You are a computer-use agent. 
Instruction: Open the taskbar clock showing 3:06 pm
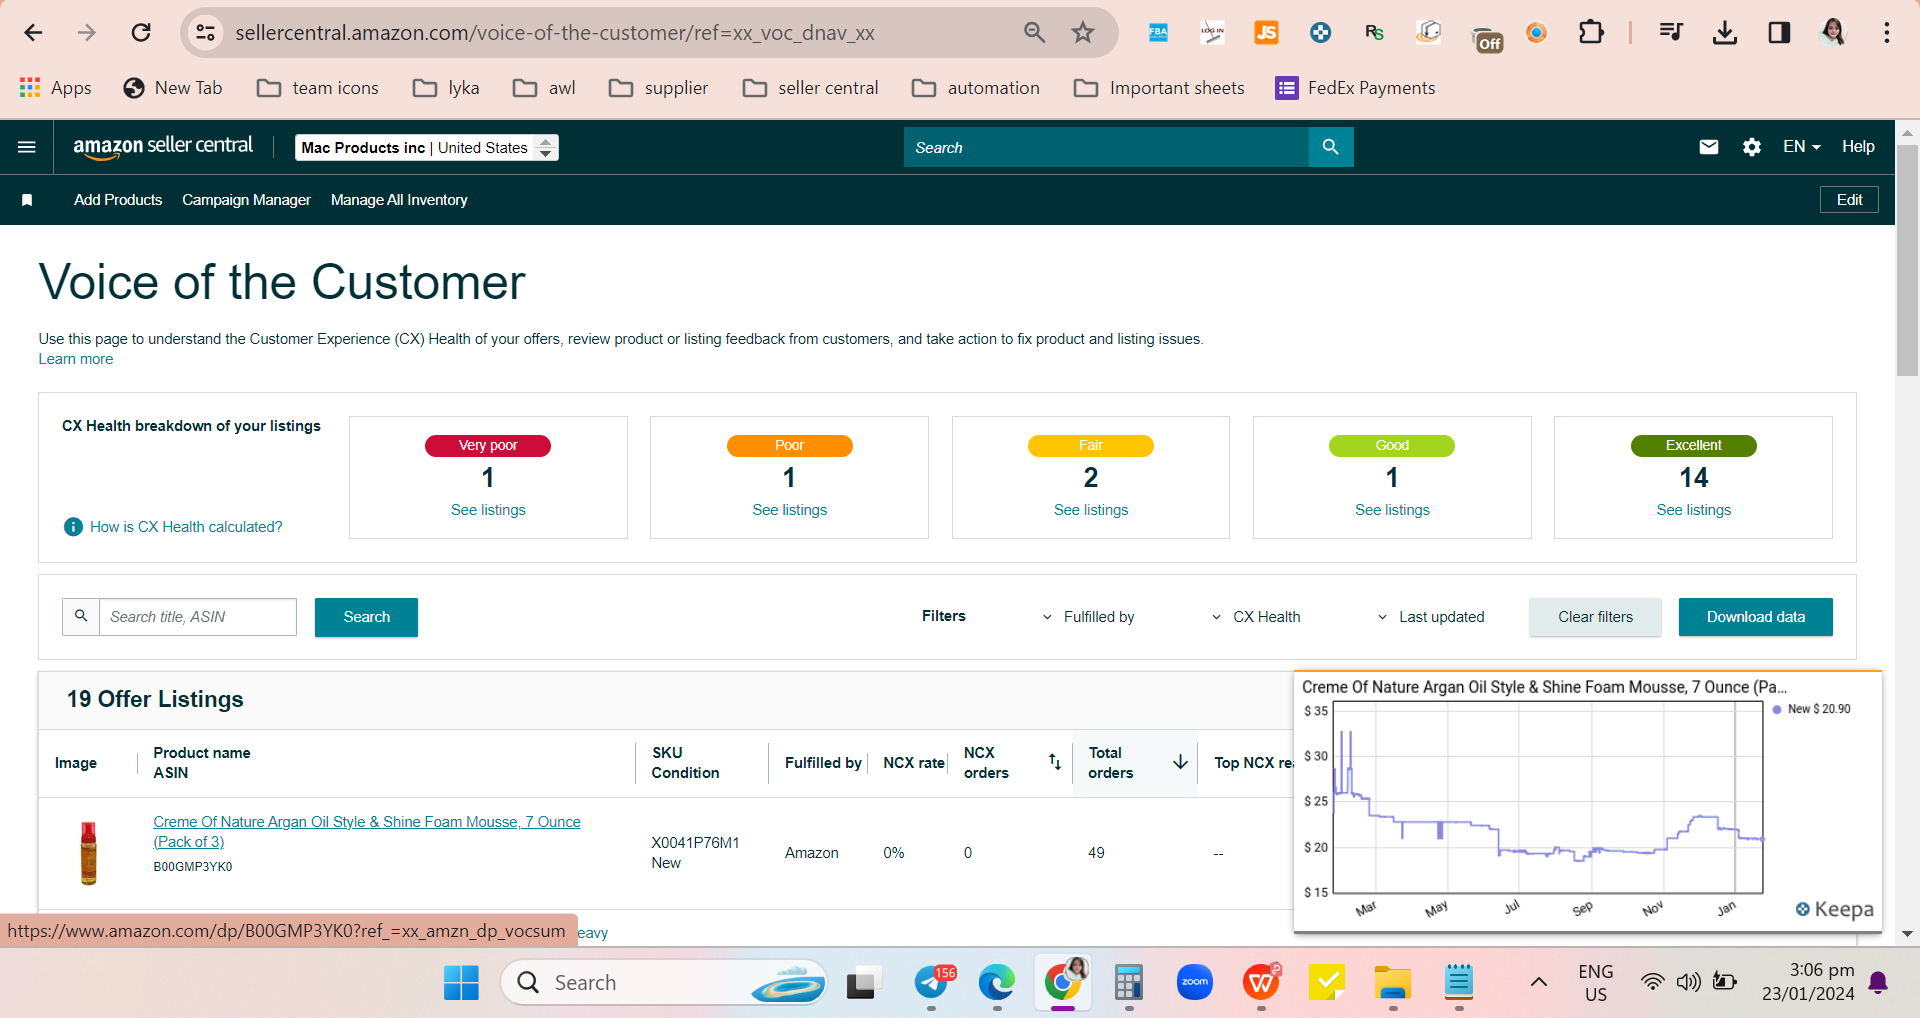click(x=1808, y=982)
